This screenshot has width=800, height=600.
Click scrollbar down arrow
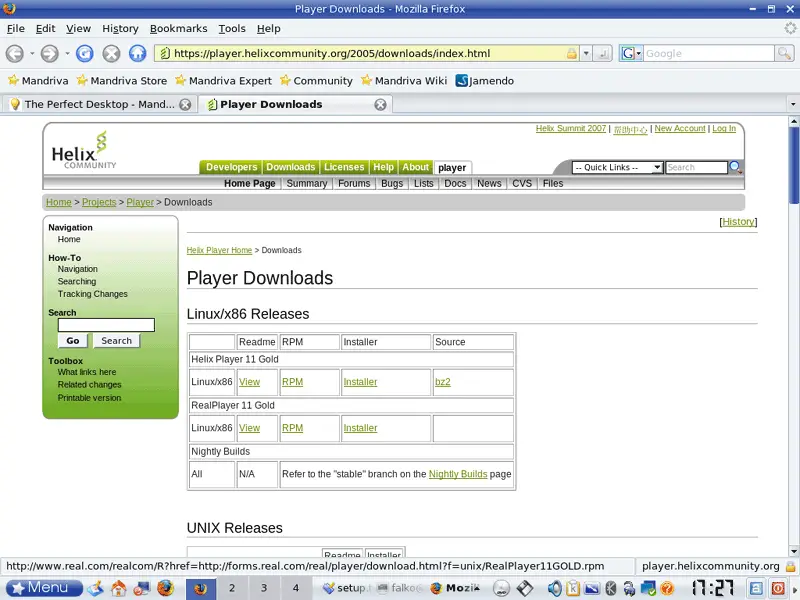(793, 551)
